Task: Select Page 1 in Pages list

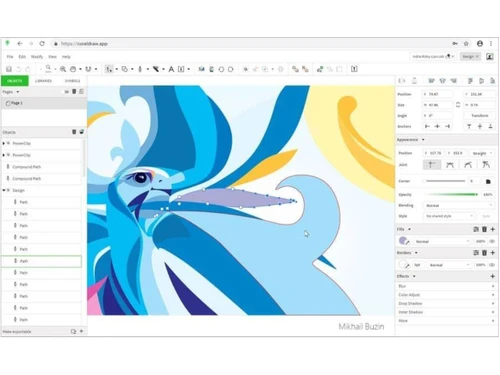Action: point(44,103)
